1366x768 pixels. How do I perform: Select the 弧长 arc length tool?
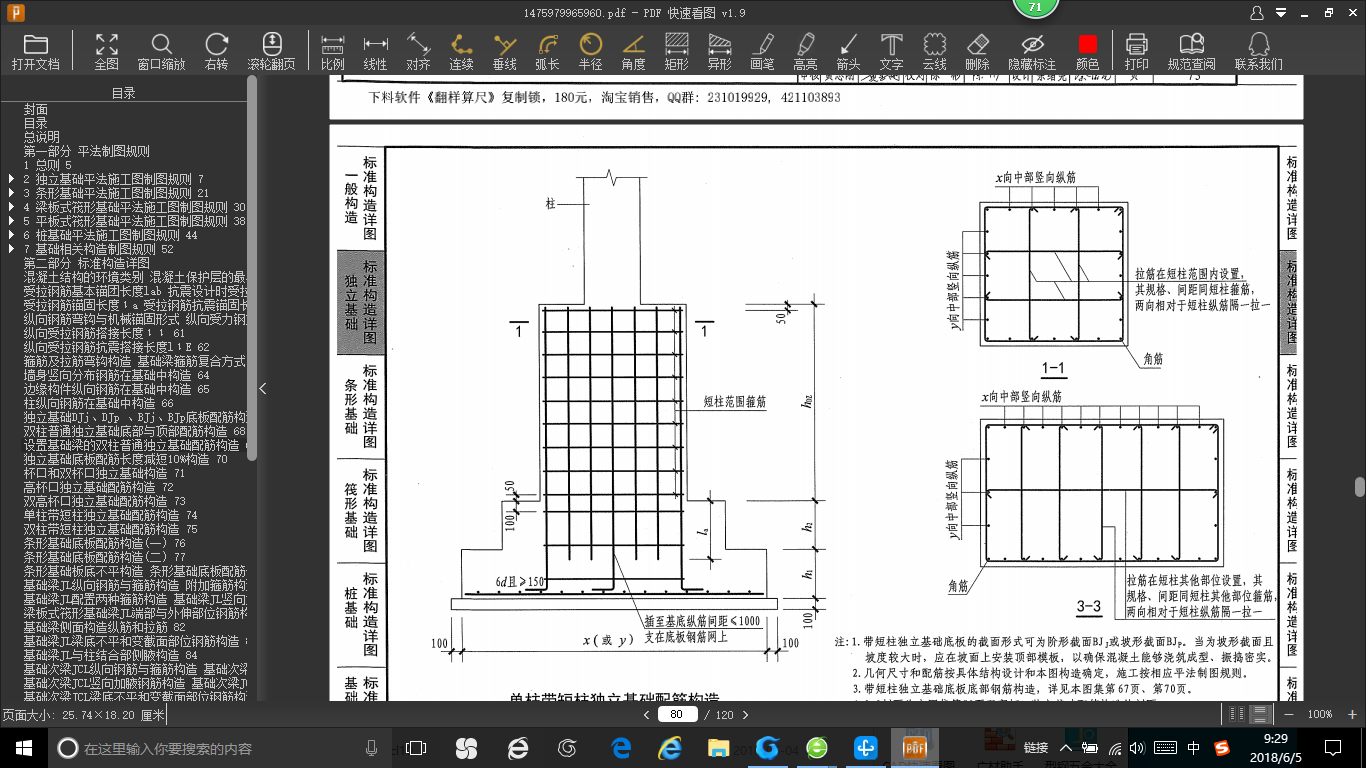(547, 52)
